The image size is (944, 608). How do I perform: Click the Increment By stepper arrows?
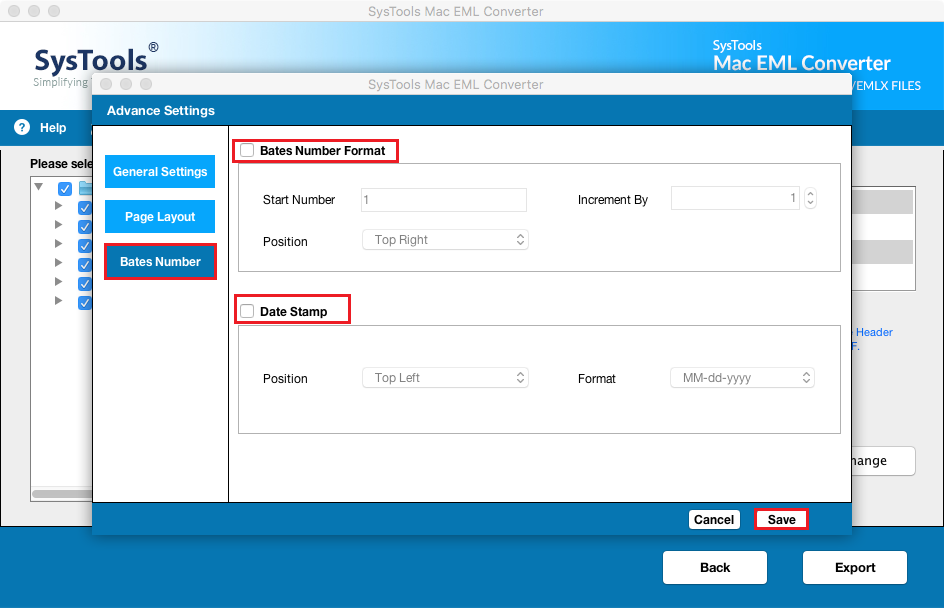[x=810, y=198]
